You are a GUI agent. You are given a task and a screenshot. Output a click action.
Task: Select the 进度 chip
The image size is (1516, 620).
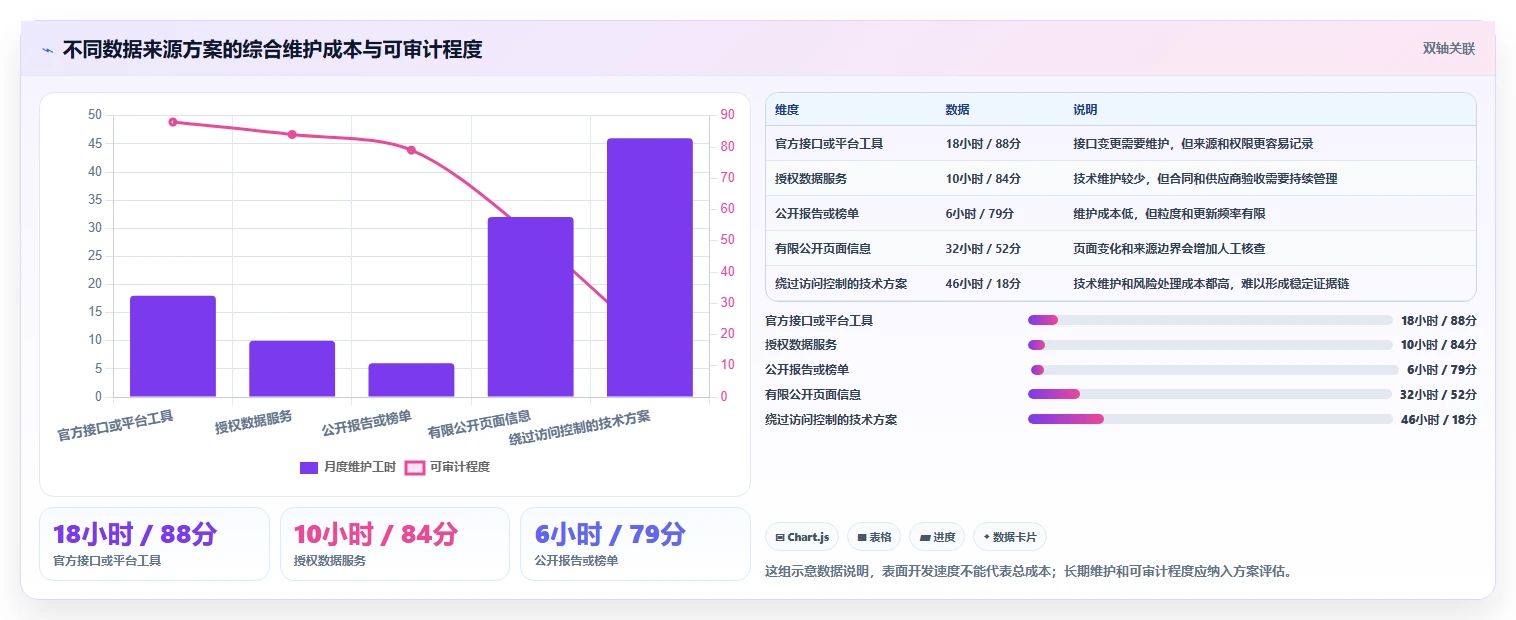937,537
